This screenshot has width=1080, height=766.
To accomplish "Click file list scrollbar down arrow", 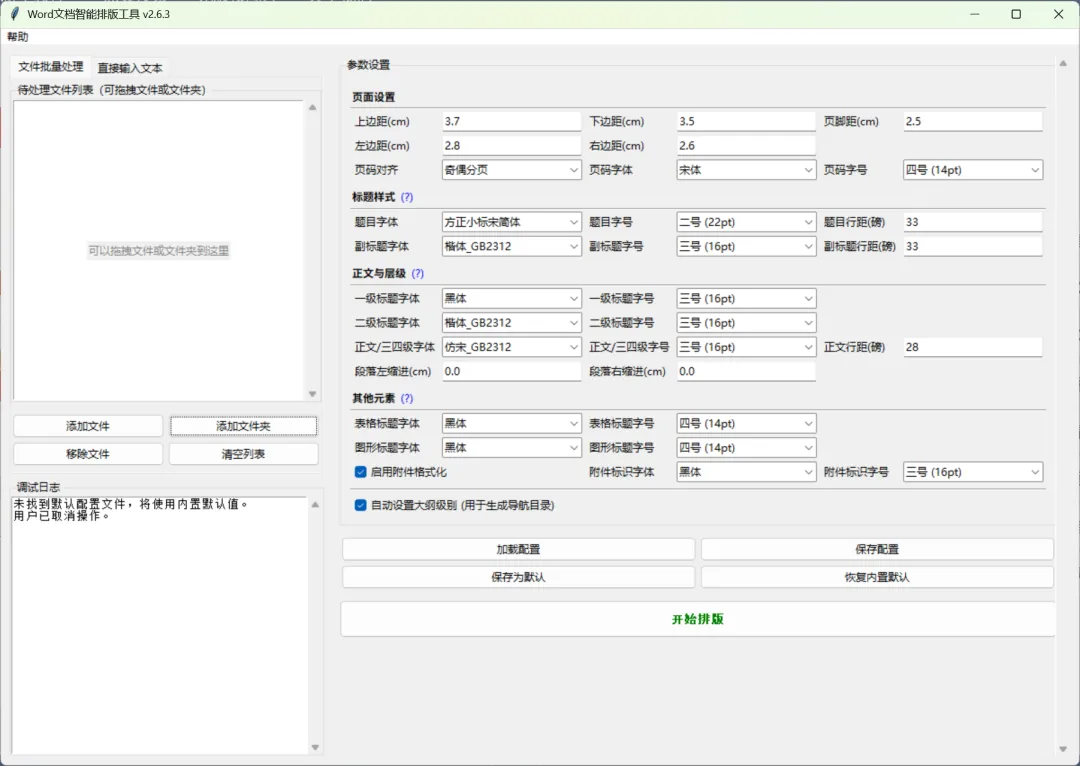I will pyautogui.click(x=313, y=394).
